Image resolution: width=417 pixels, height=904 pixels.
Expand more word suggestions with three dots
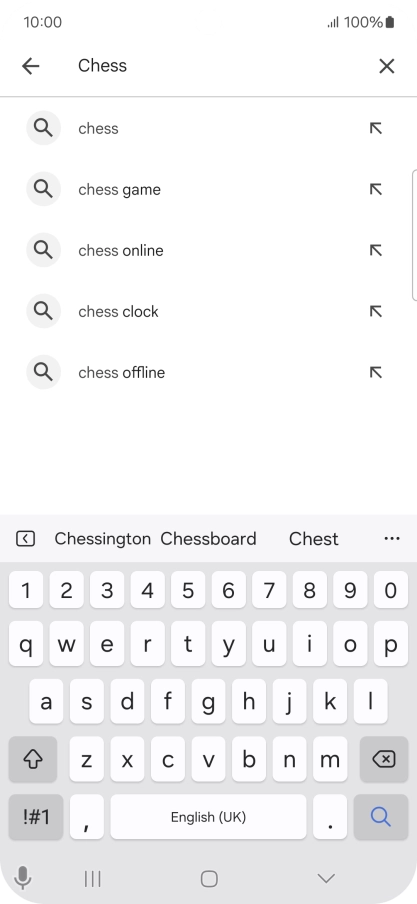pyautogui.click(x=392, y=538)
